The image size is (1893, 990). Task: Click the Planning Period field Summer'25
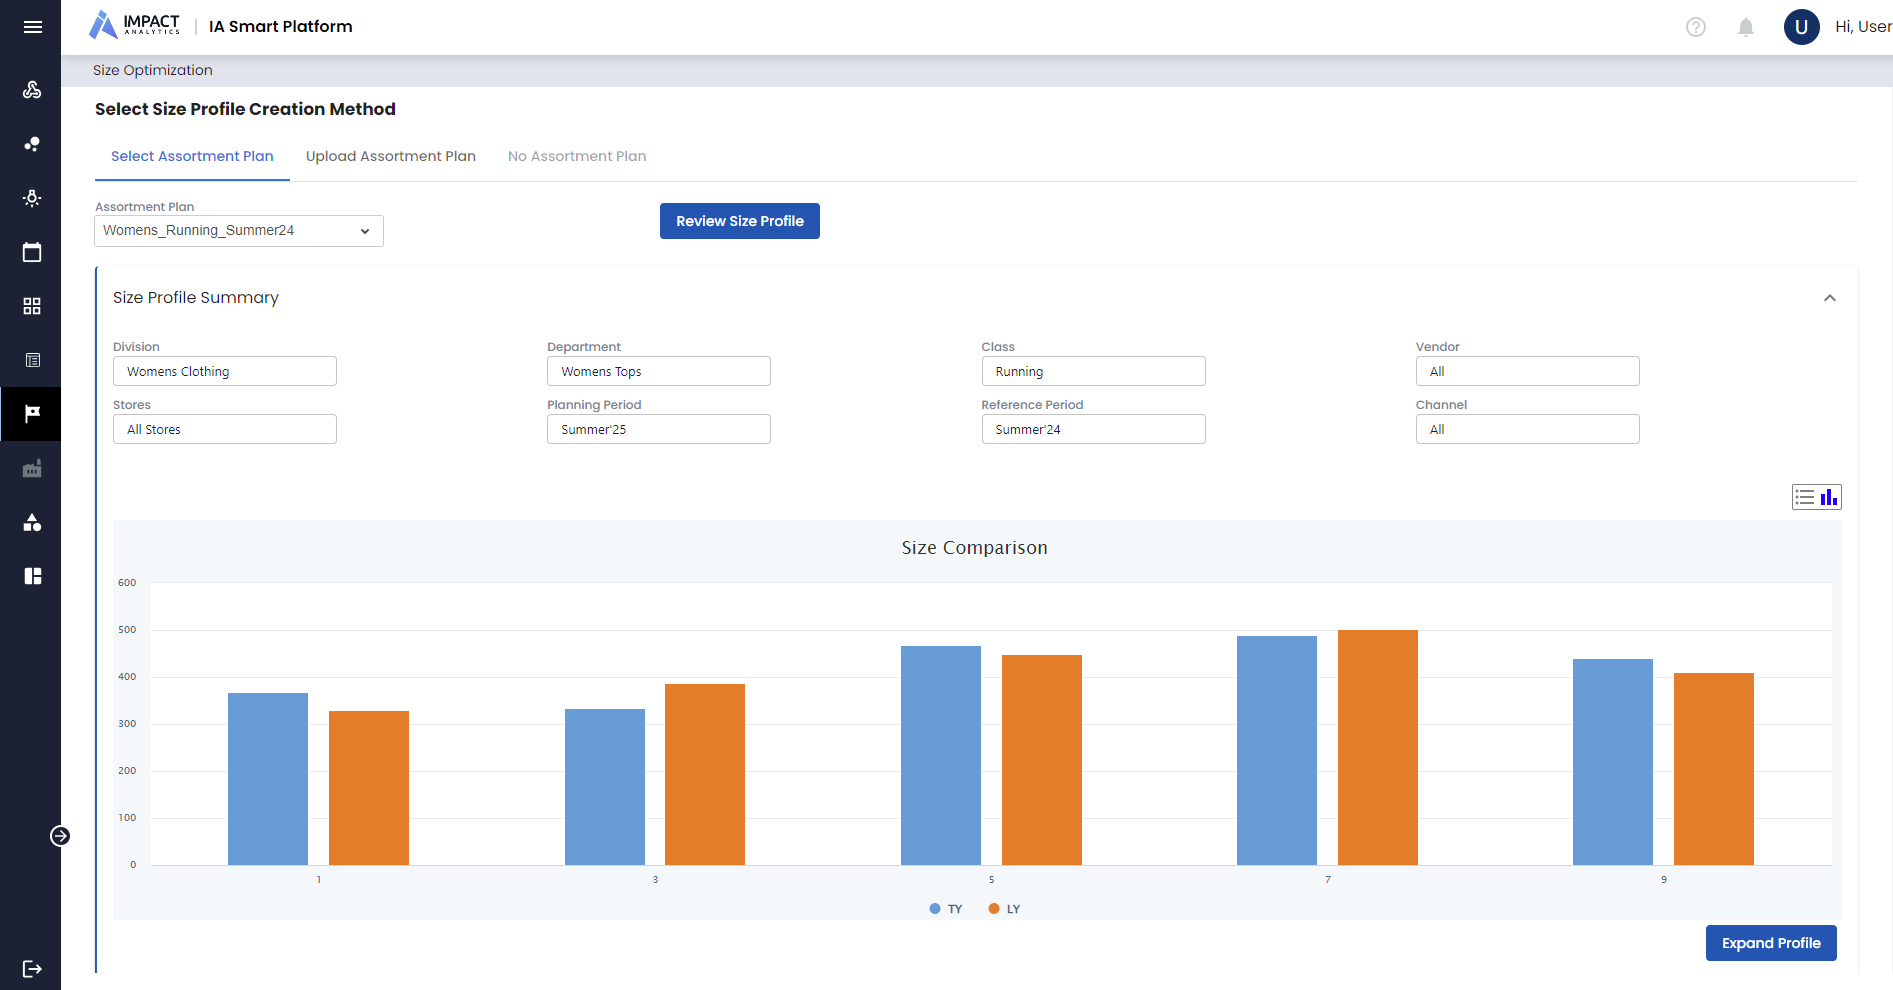(659, 429)
